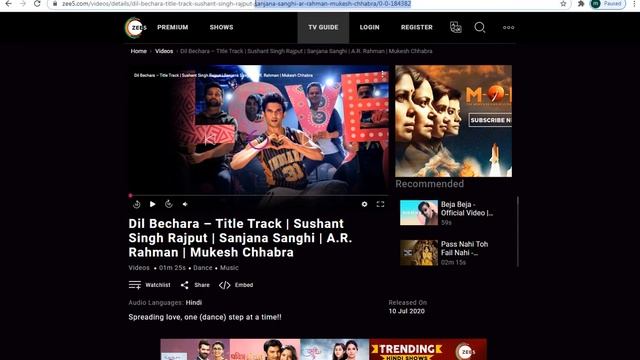Go to Videos breadcrumb
This screenshot has width=640, height=360.
164,51
